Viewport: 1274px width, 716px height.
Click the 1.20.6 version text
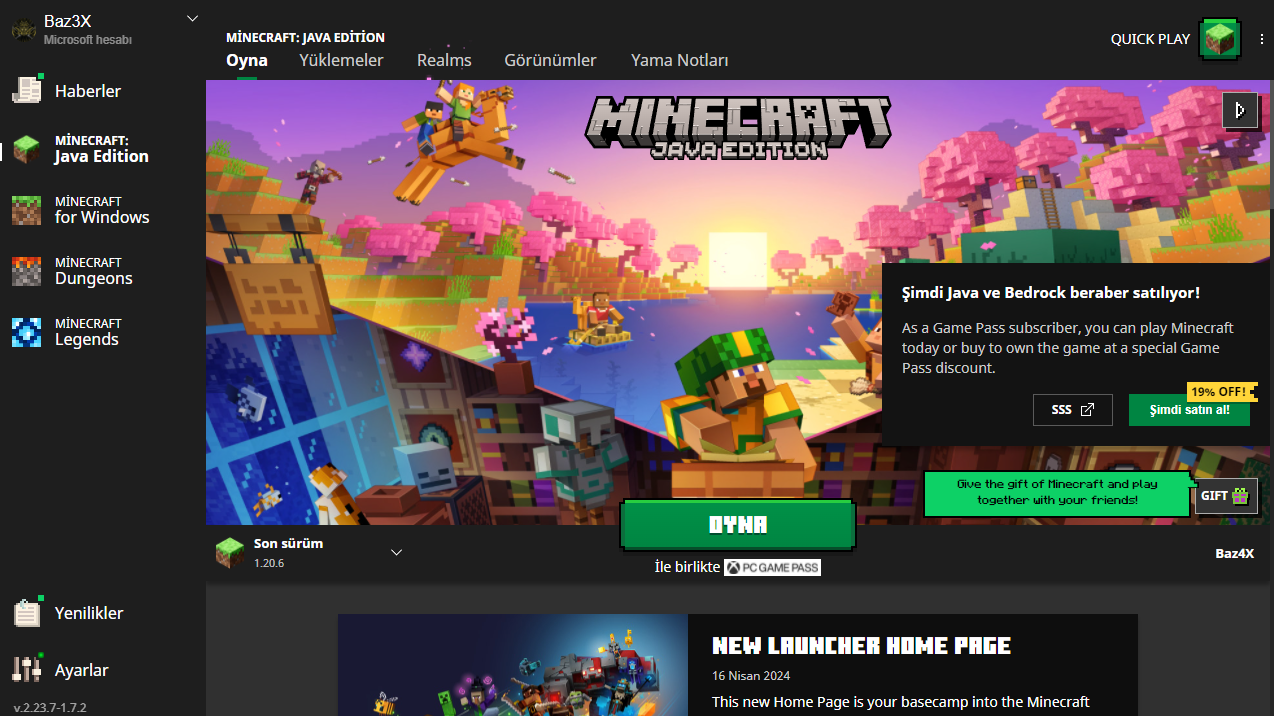(269, 563)
